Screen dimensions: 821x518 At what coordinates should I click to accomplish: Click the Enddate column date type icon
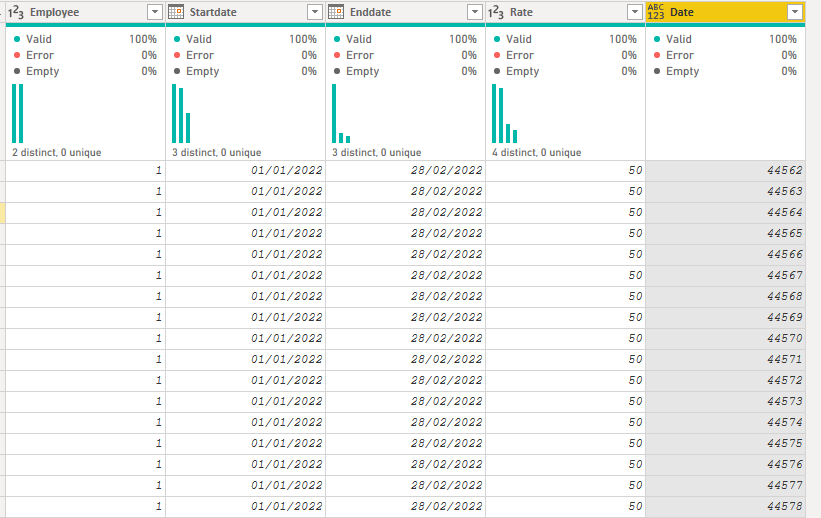coord(336,12)
